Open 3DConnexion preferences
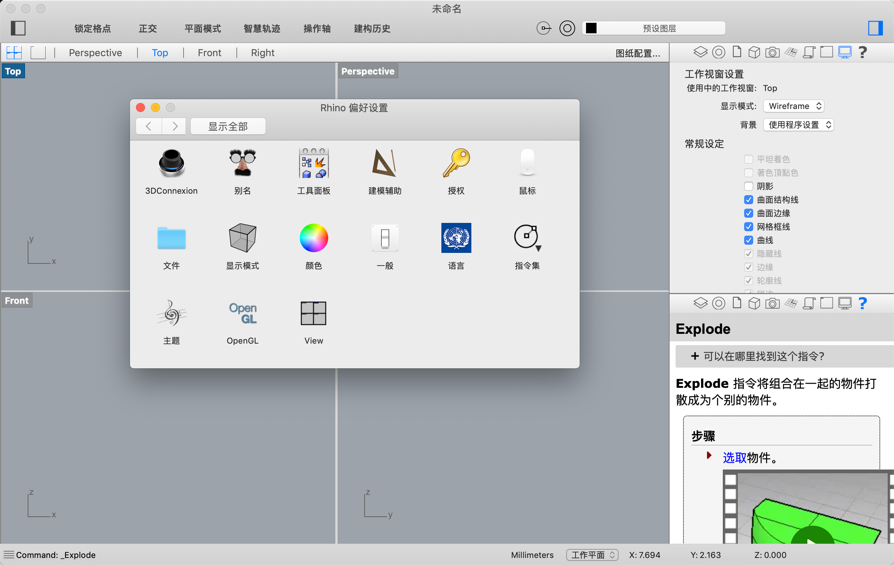894x565 pixels. point(171,164)
